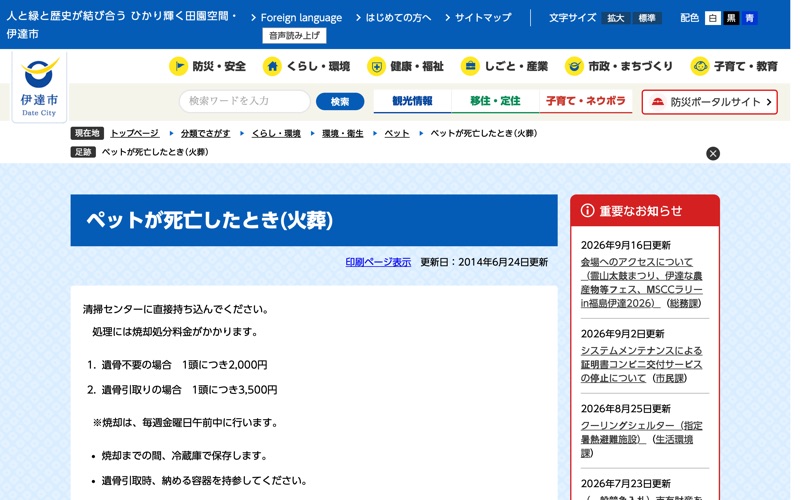Open the 市民課 link

tap(669, 378)
